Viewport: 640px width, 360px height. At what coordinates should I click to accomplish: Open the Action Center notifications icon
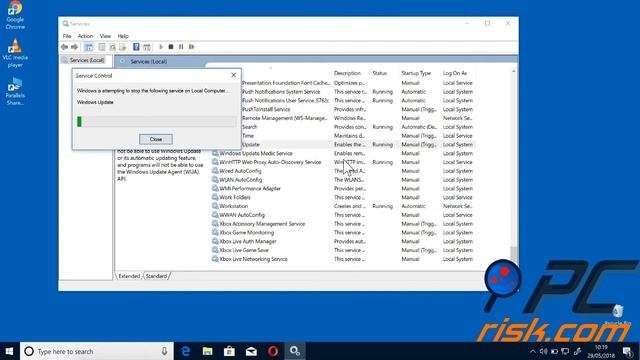click(628, 351)
